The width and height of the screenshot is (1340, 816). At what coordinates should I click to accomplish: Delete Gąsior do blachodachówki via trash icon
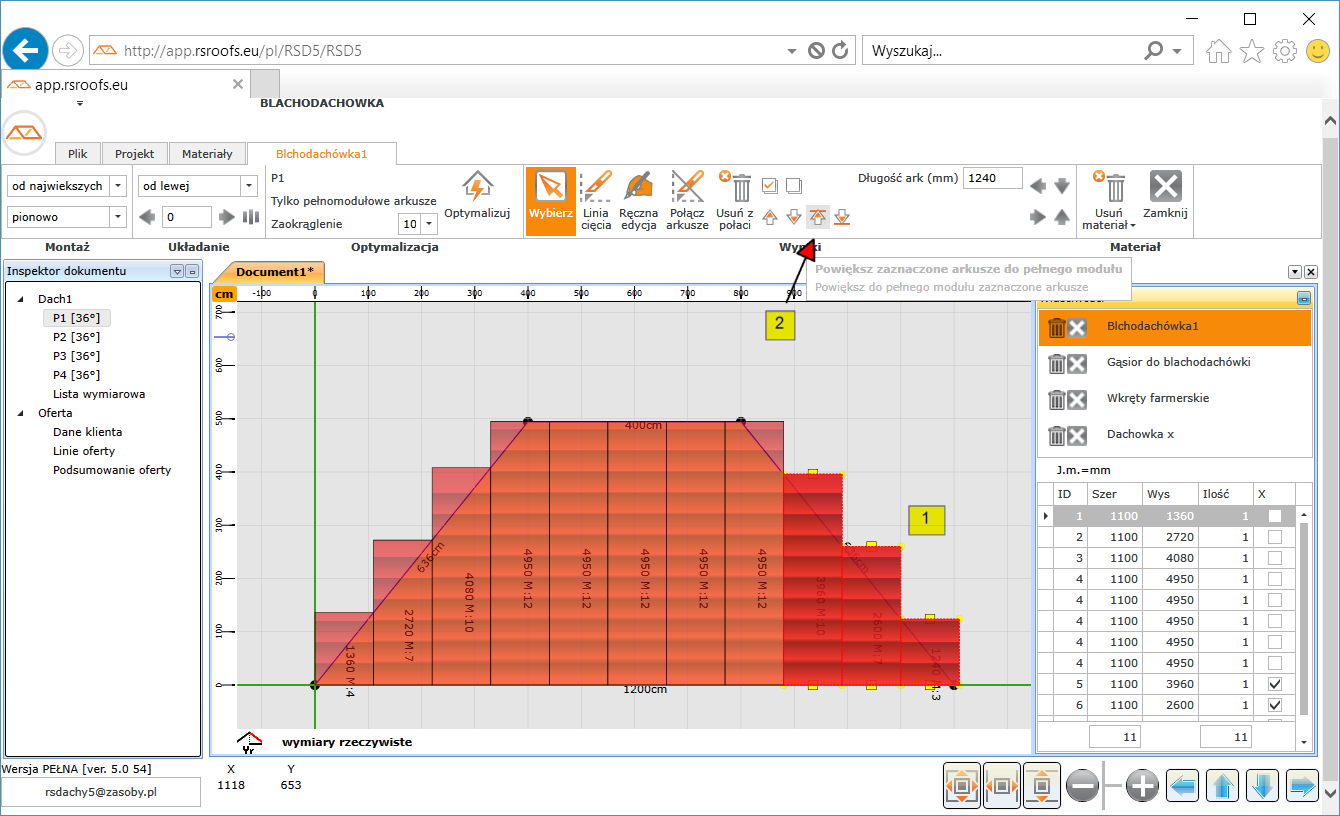[x=1056, y=363]
